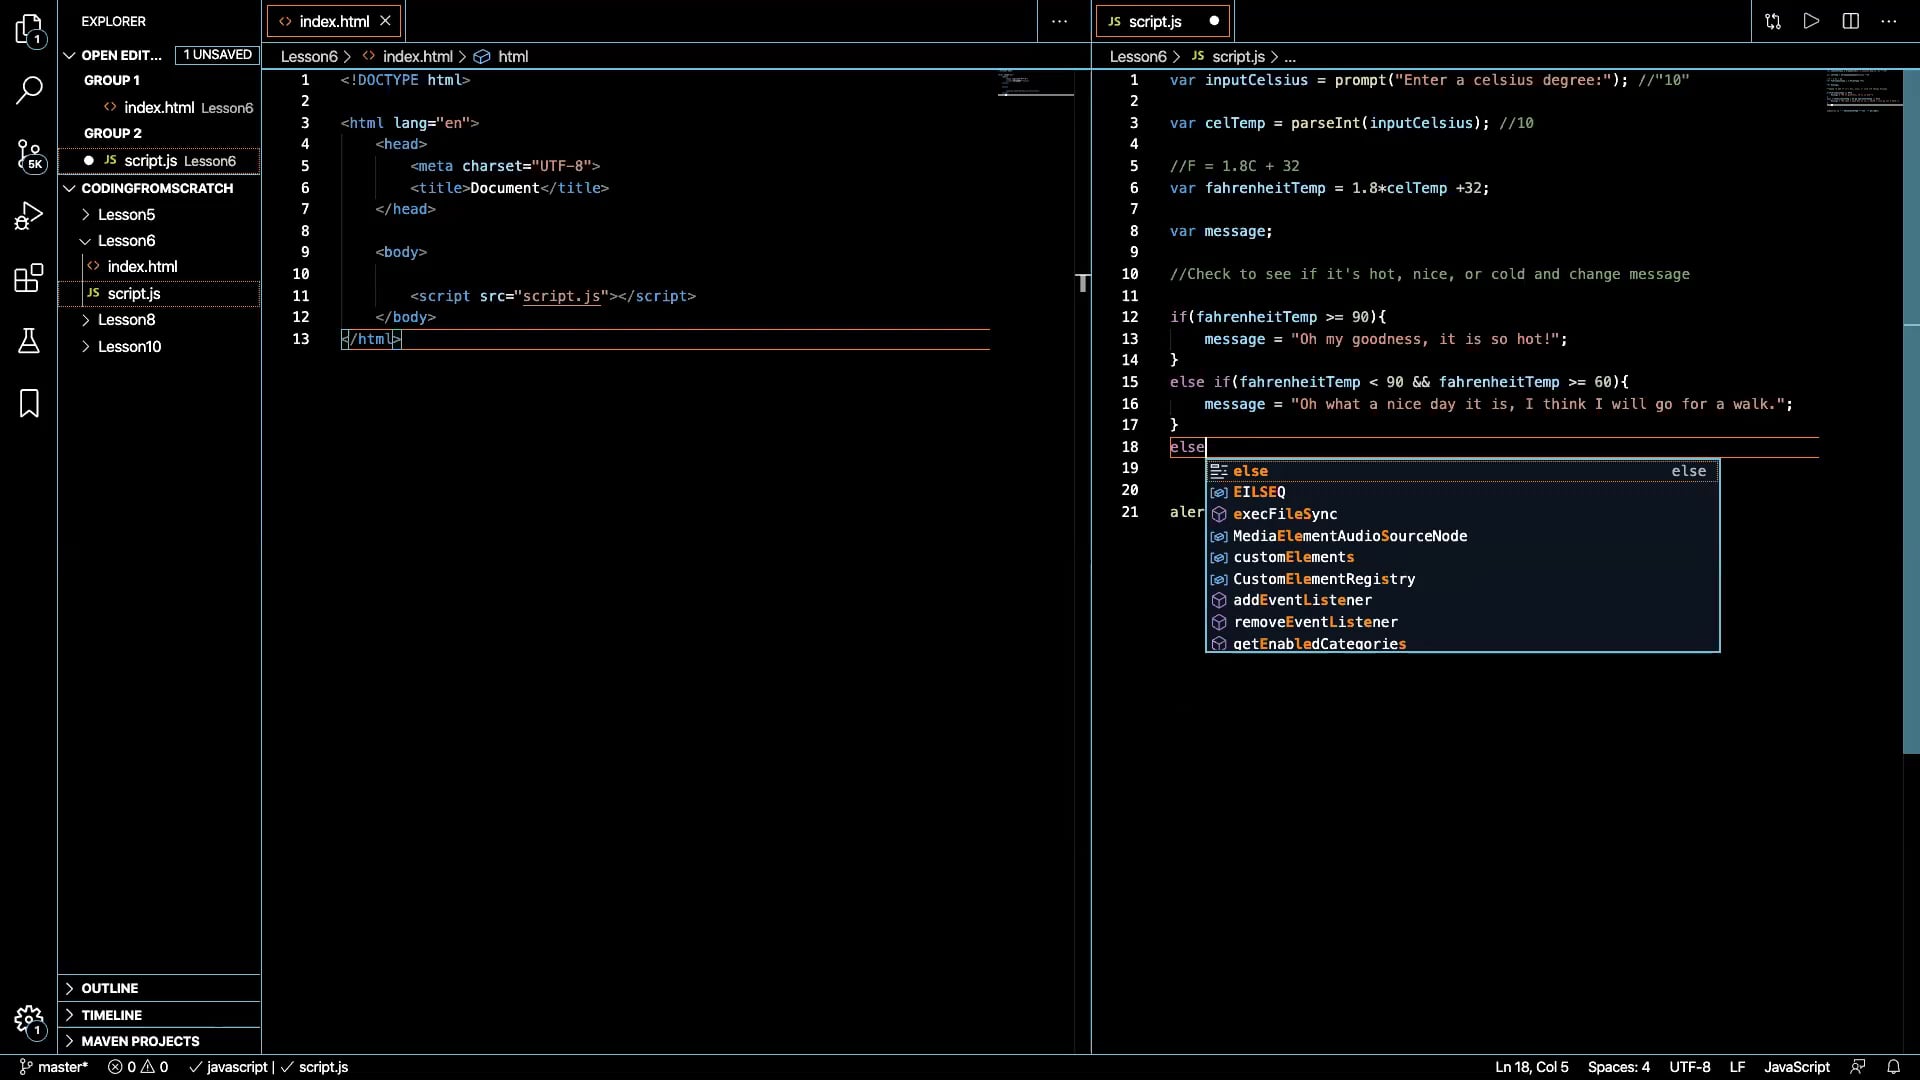The width and height of the screenshot is (1920, 1080).
Task: Click the Run code play icon
Action: [x=1811, y=21]
